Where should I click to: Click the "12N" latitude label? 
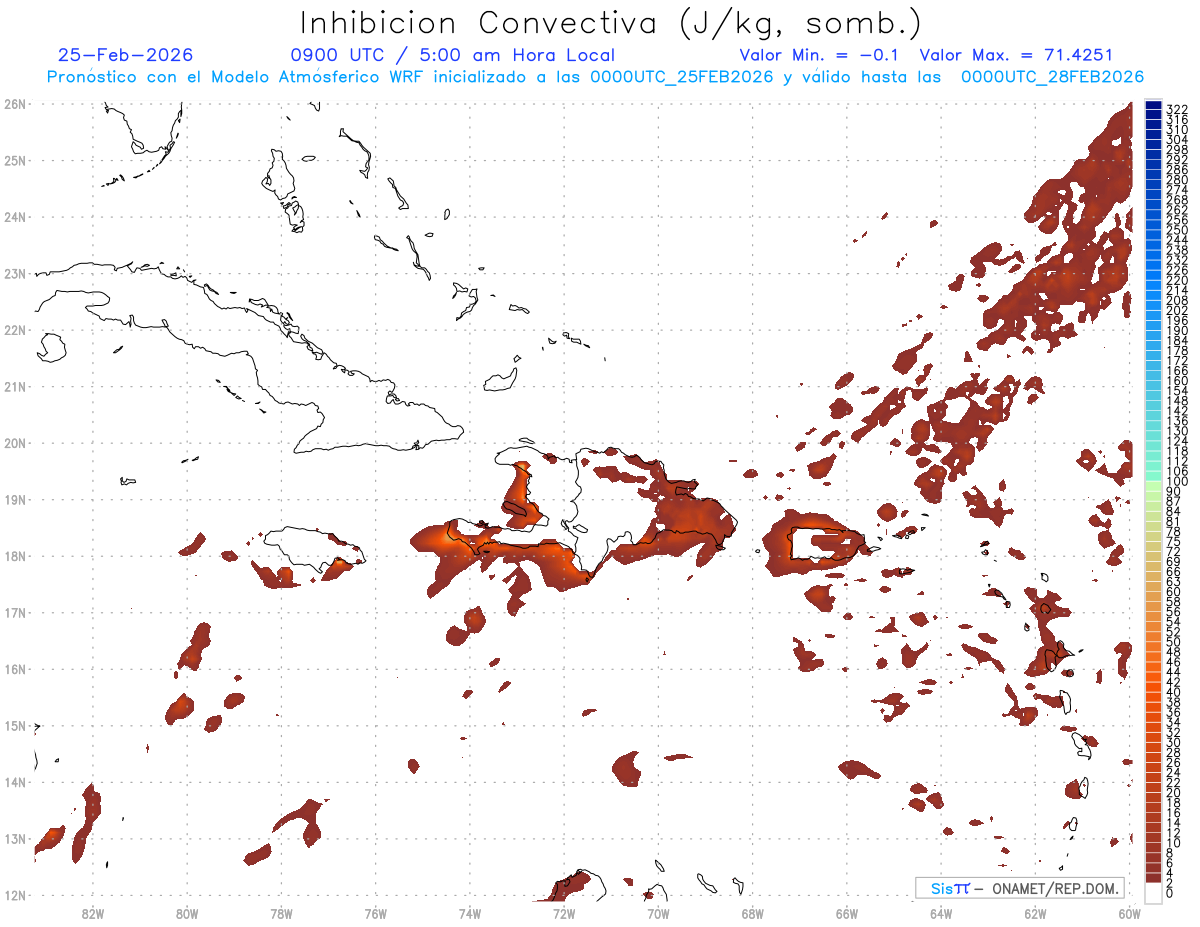pos(14,895)
